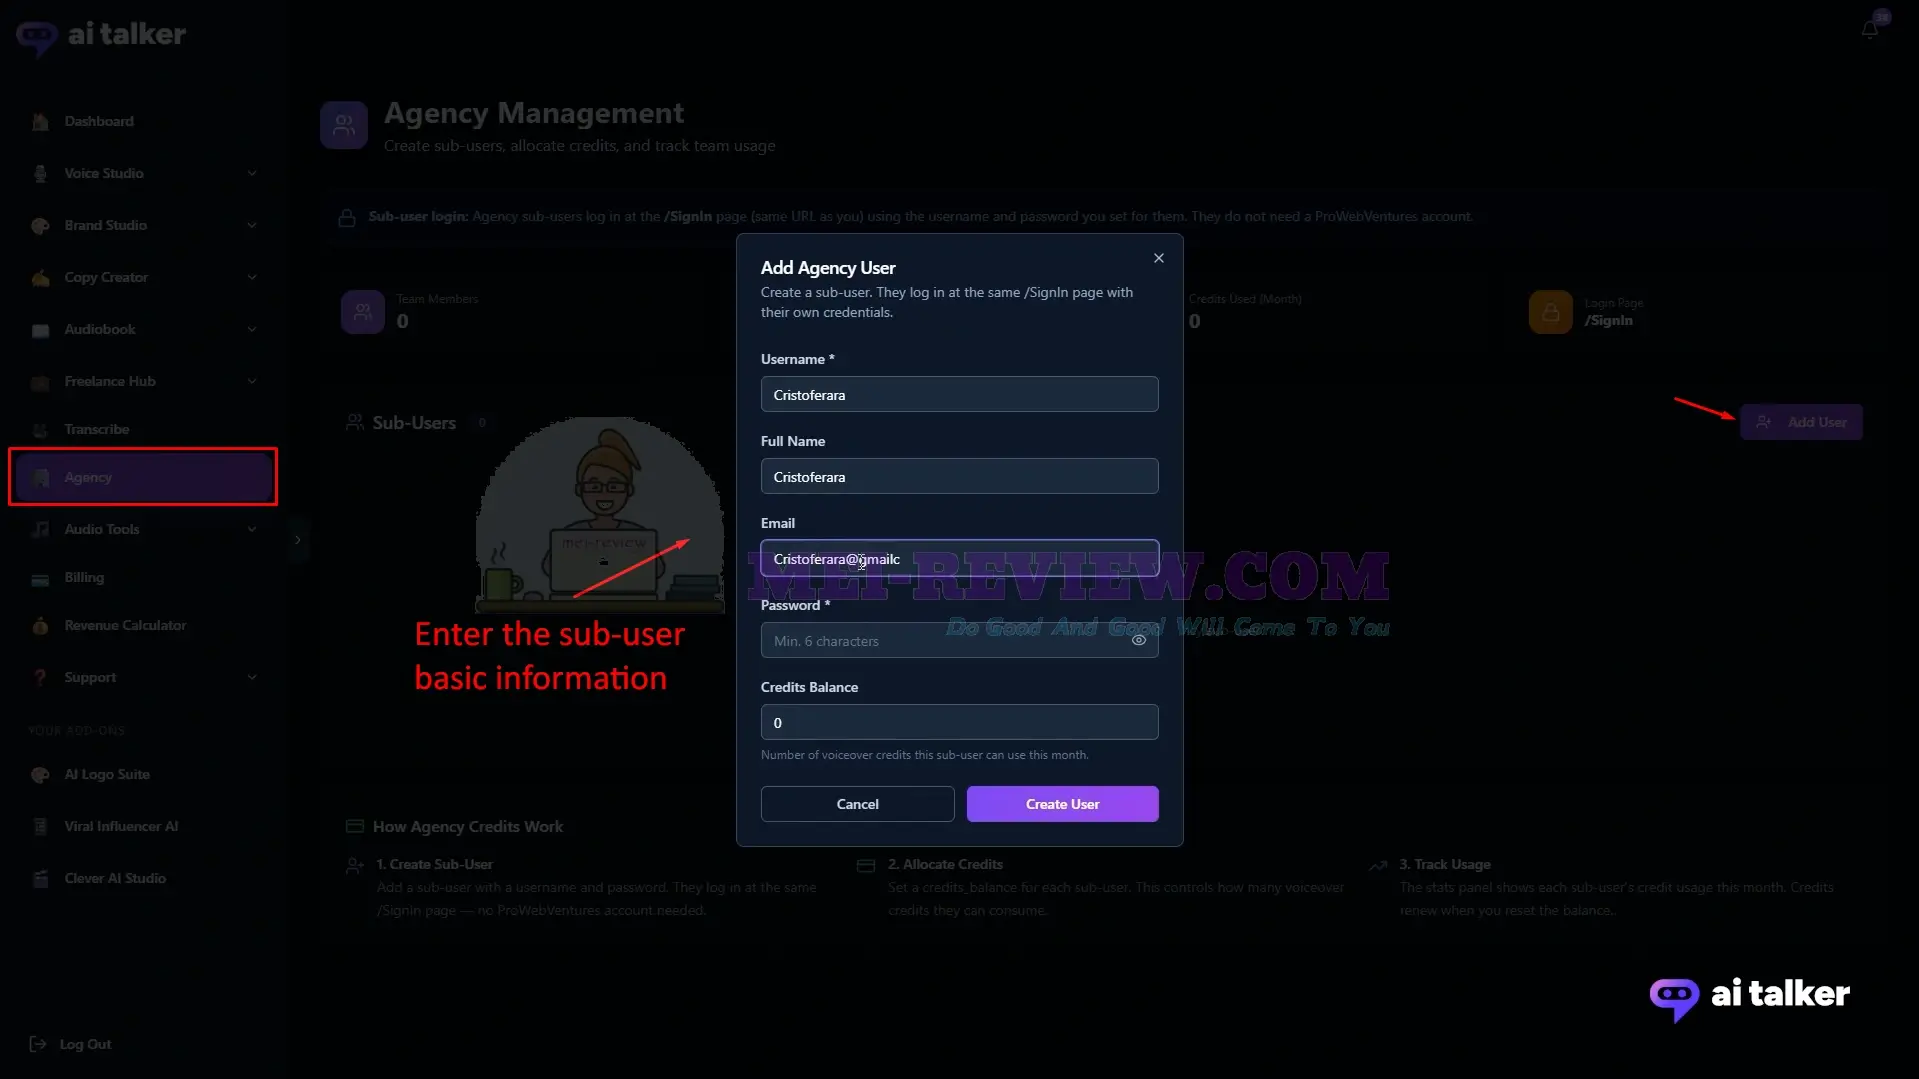Expand the Audio Tools chevron
The width and height of the screenshot is (1919, 1079).
pos(251,529)
